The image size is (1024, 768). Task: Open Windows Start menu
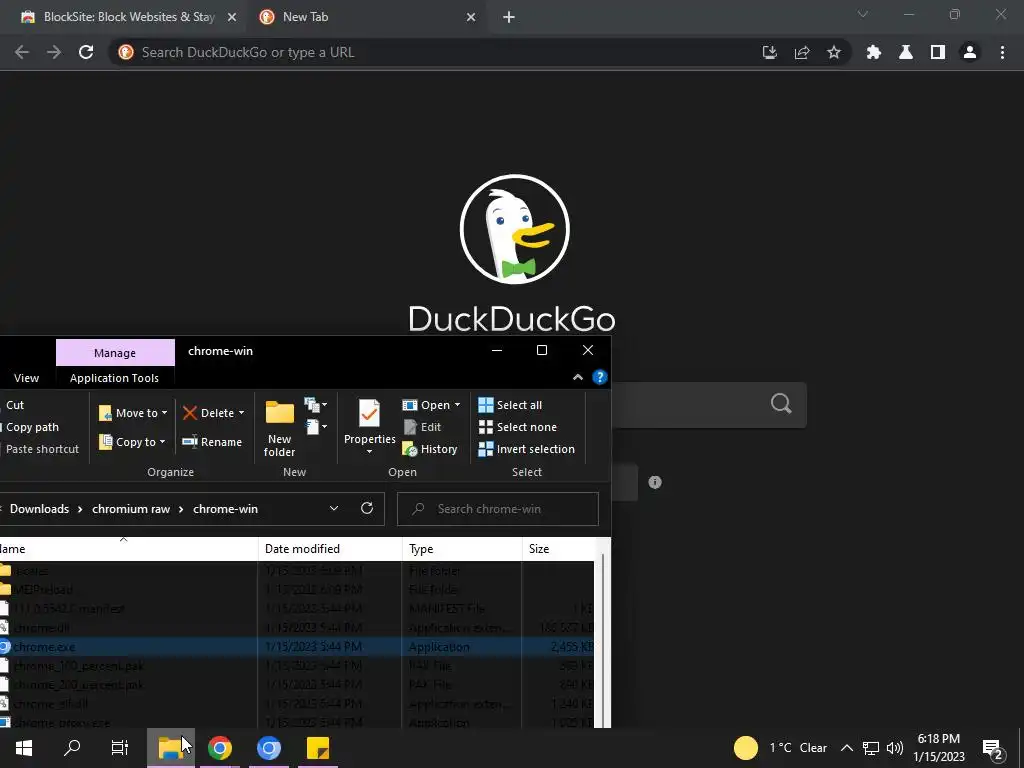(x=24, y=748)
